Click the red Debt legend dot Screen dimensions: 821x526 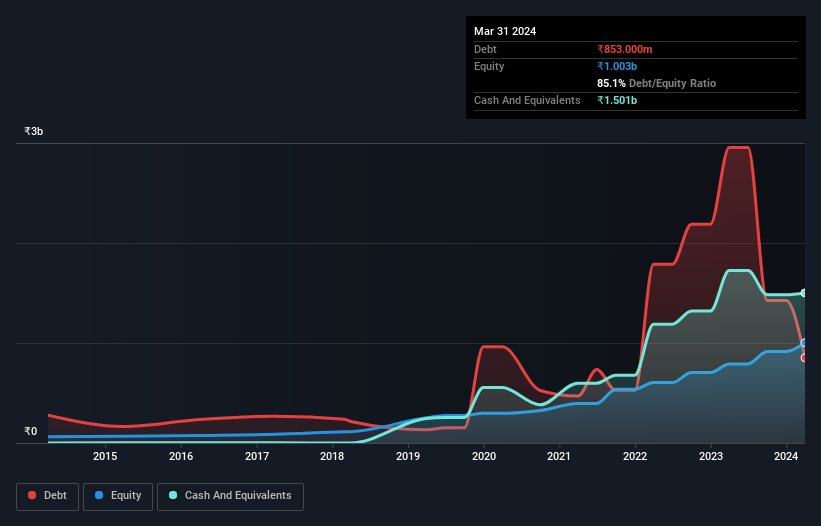point(32,495)
